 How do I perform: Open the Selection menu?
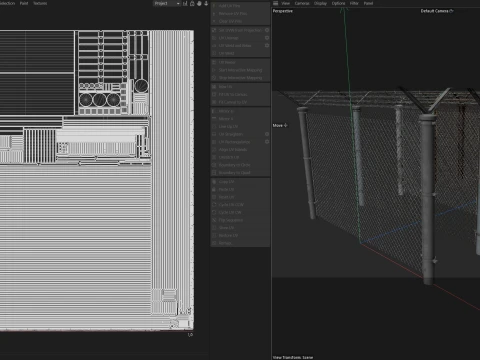pyautogui.click(x=7, y=3)
